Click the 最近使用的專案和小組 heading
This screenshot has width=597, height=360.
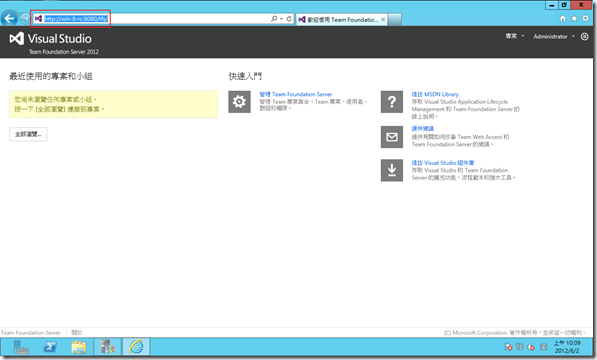[51, 76]
